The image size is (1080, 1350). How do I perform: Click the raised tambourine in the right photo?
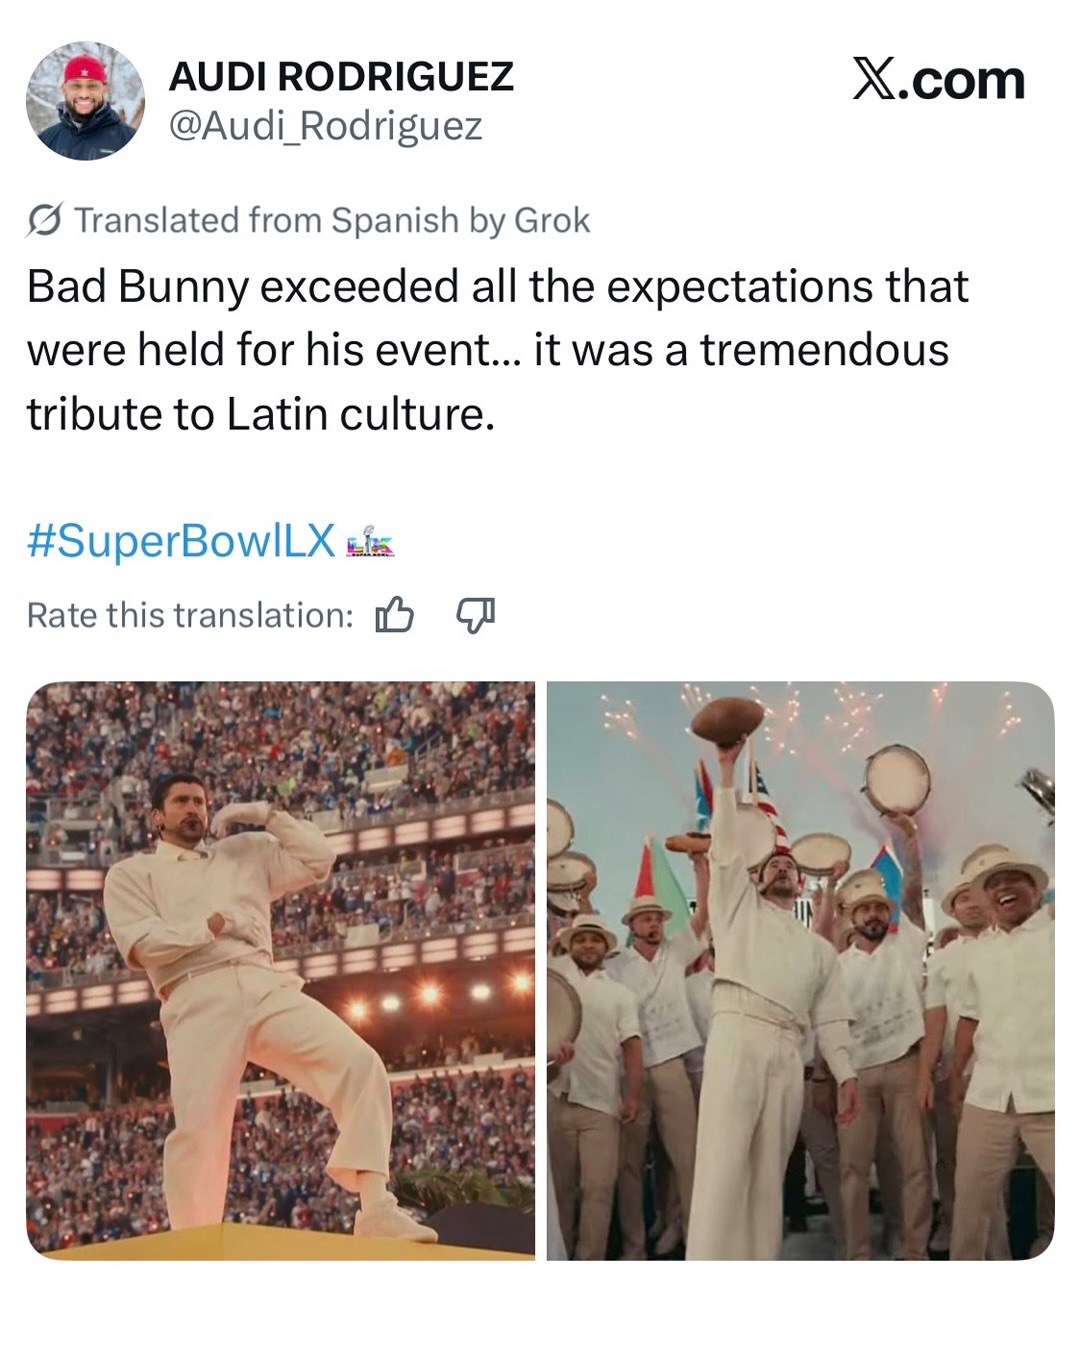click(x=897, y=778)
